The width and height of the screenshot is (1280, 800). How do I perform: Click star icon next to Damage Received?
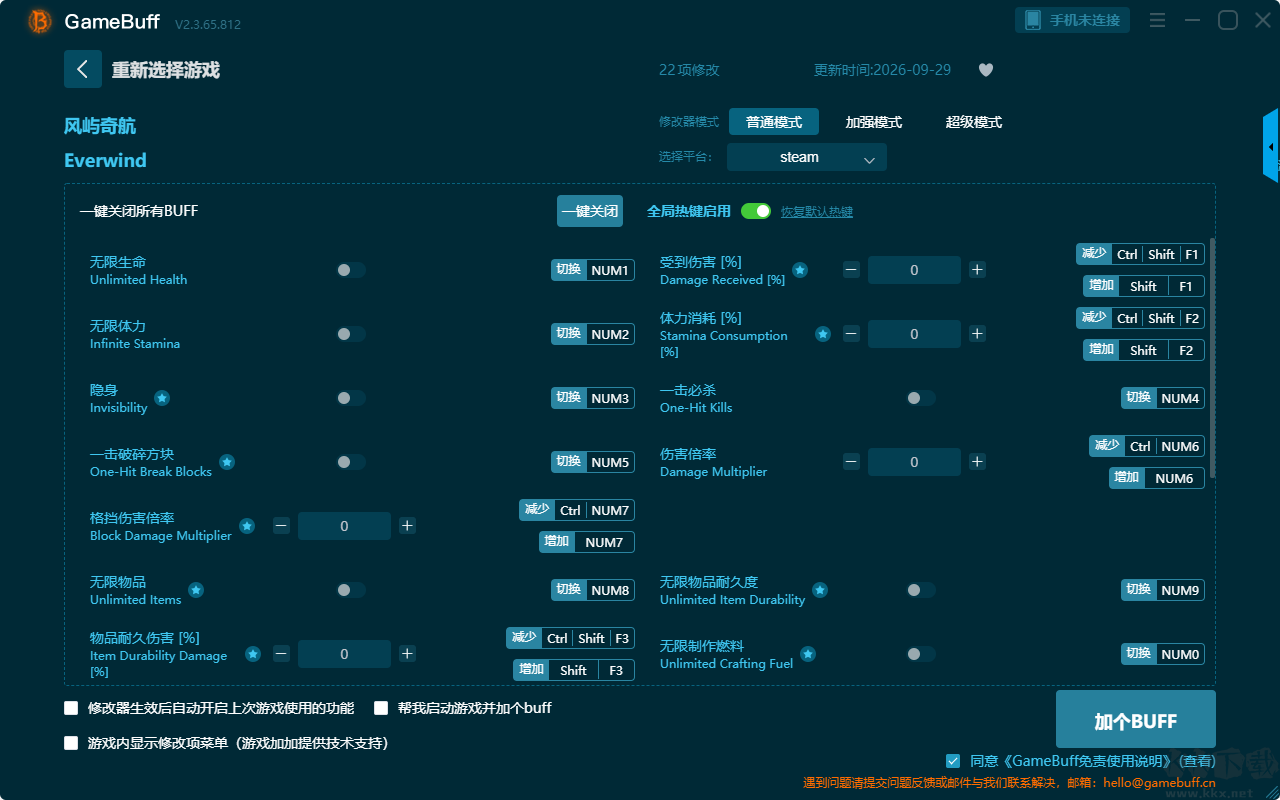[800, 270]
